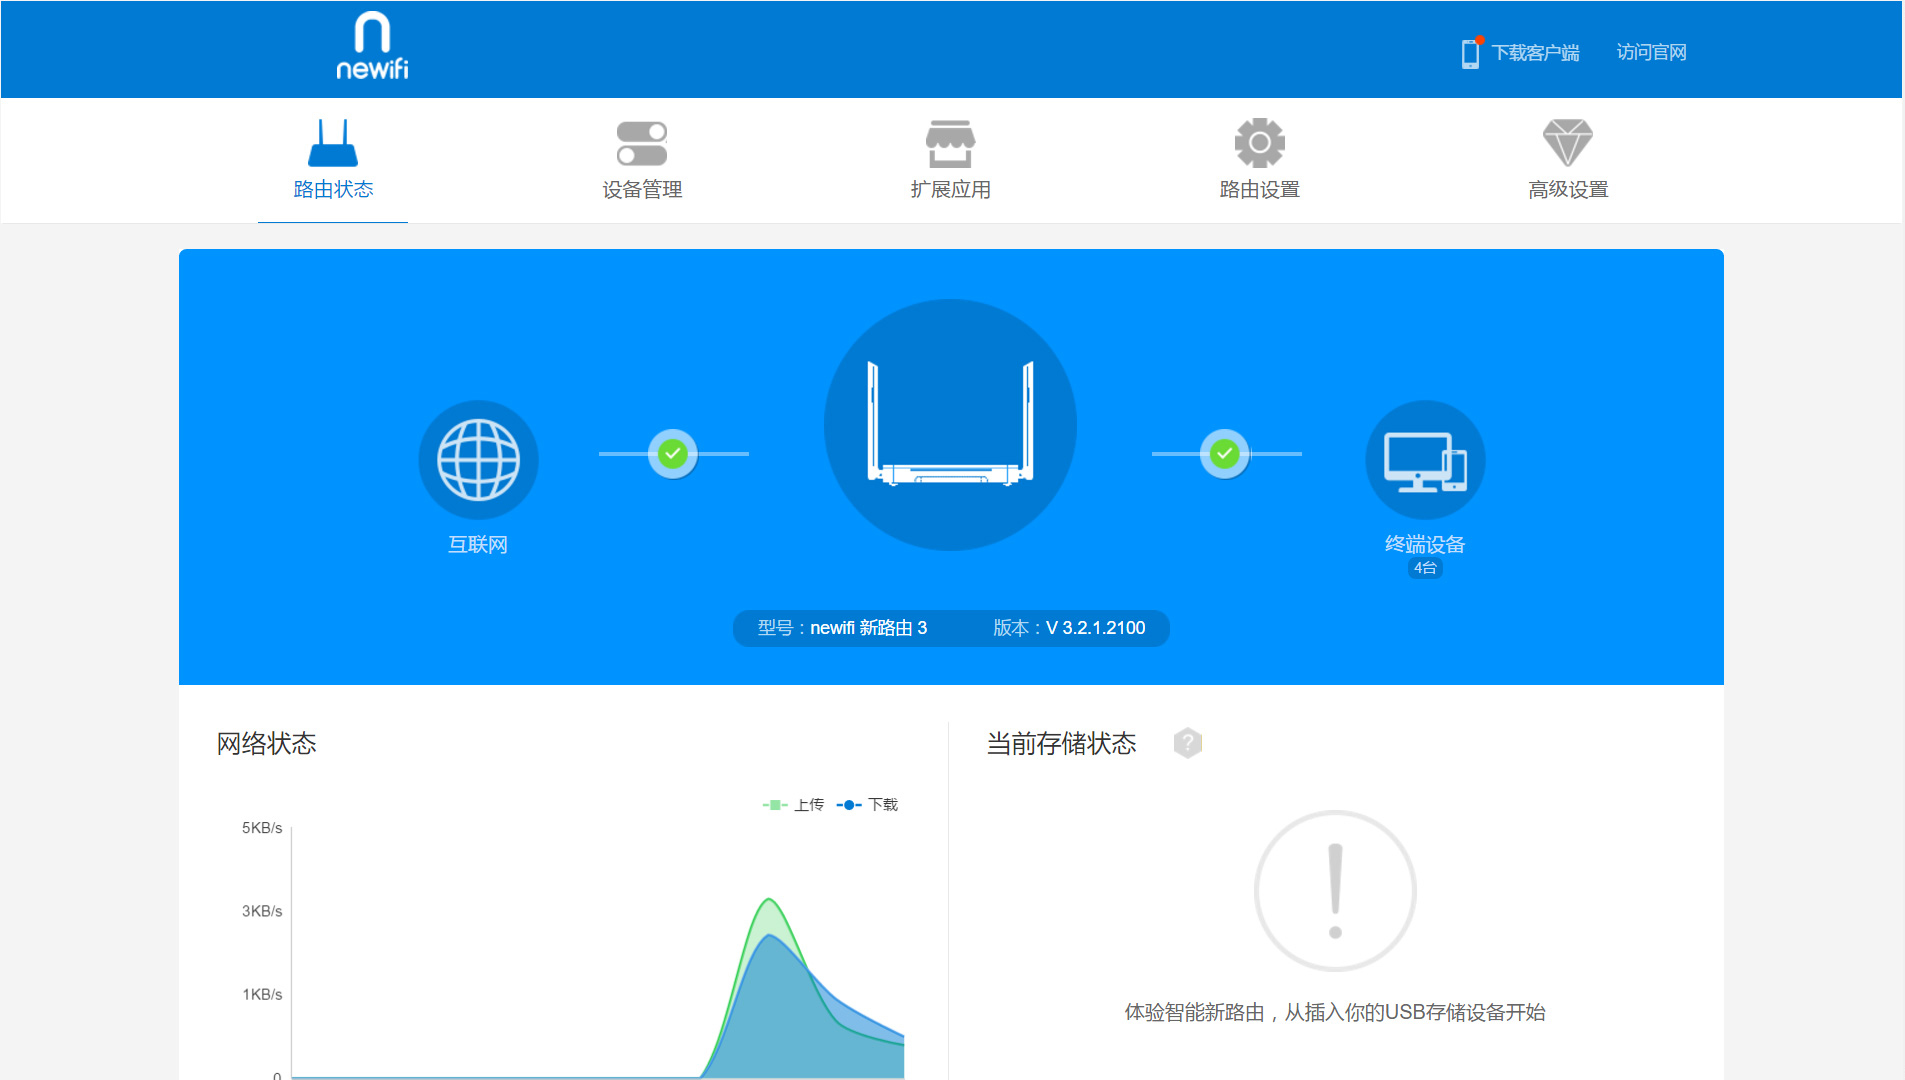Click the USB存储设备 prompt message
Image resolution: width=1905 pixels, height=1080 pixels.
[1335, 1012]
